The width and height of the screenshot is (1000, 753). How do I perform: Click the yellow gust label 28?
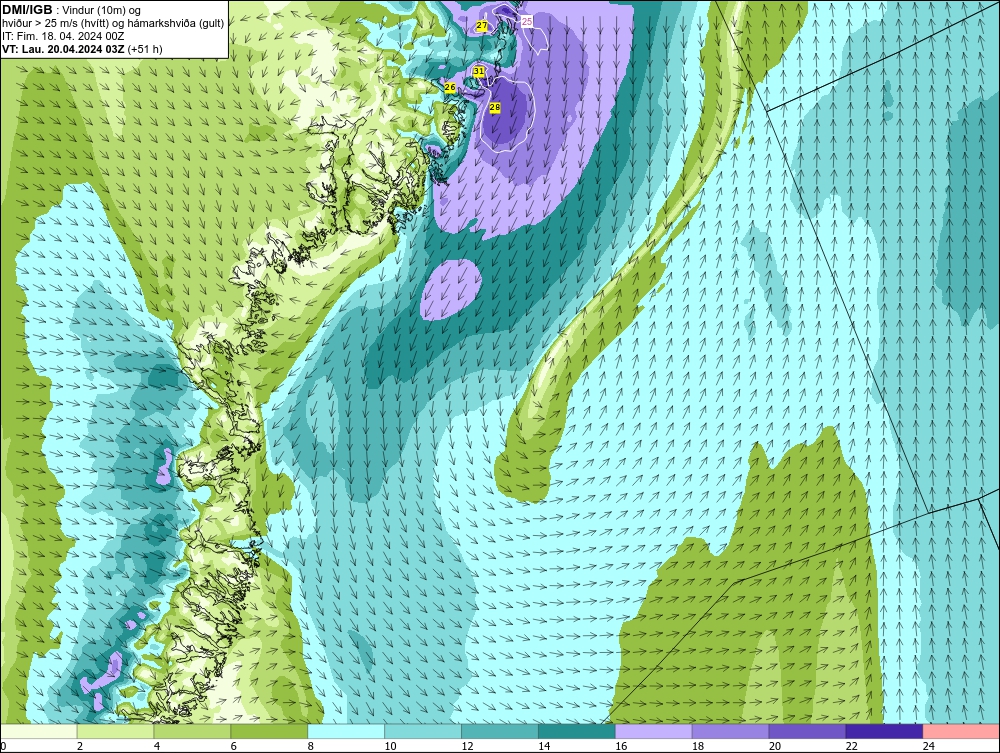[x=495, y=108]
